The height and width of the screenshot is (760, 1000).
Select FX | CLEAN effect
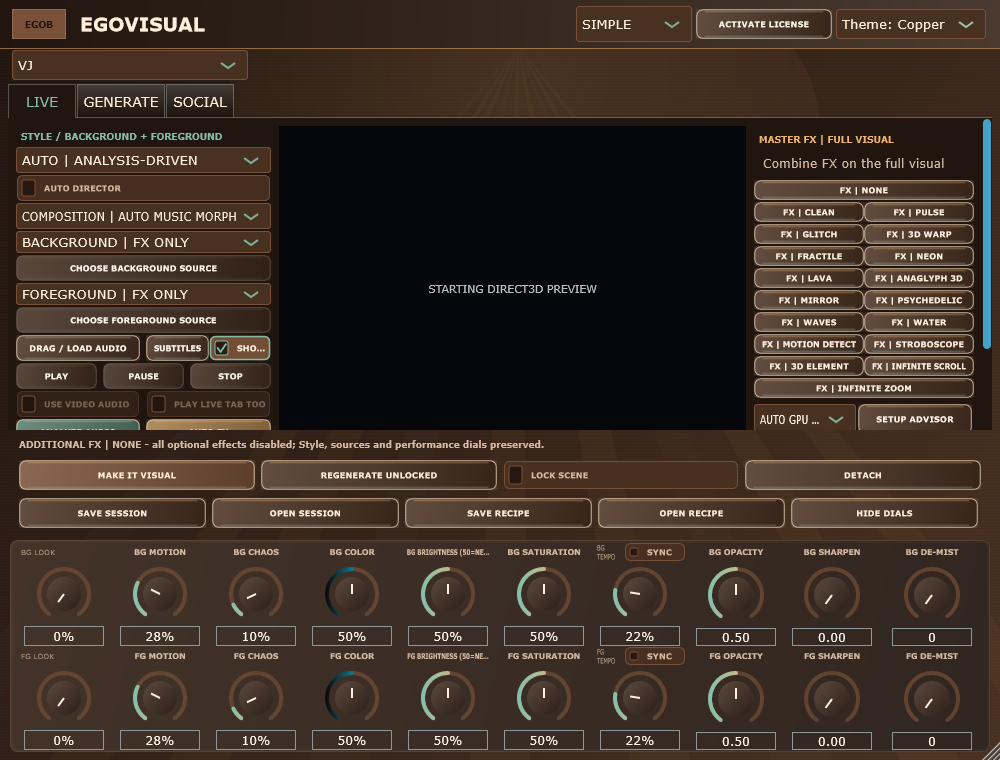click(x=809, y=212)
